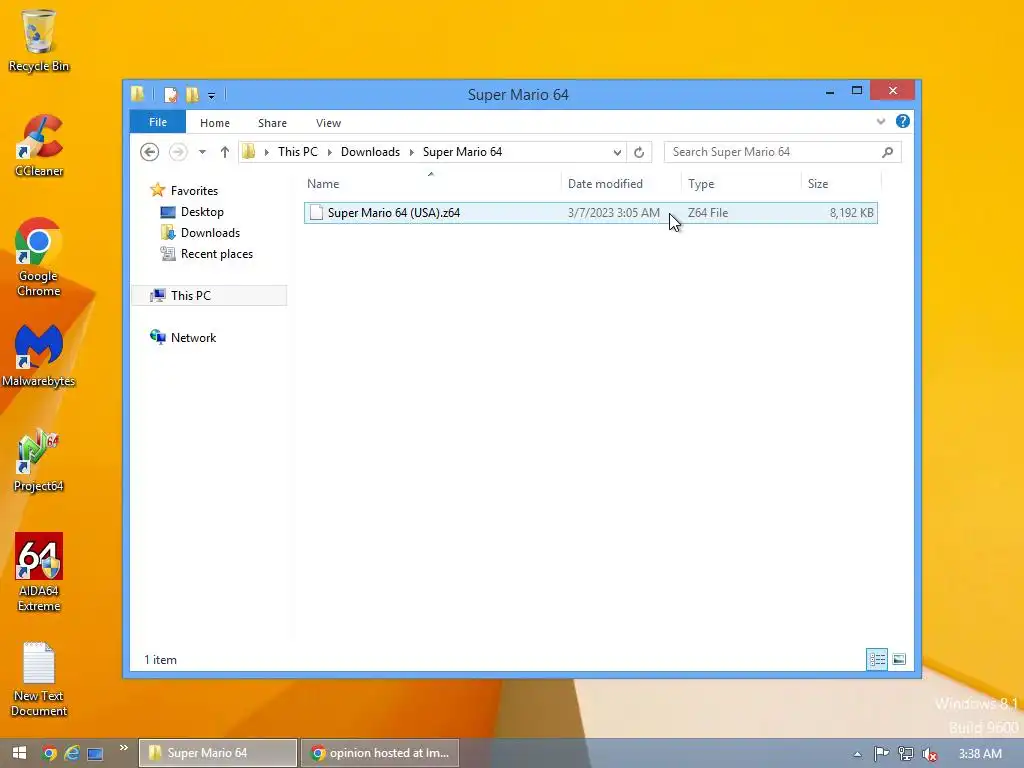
Task: Click the search magnifier icon
Action: pyautogui.click(x=888, y=152)
